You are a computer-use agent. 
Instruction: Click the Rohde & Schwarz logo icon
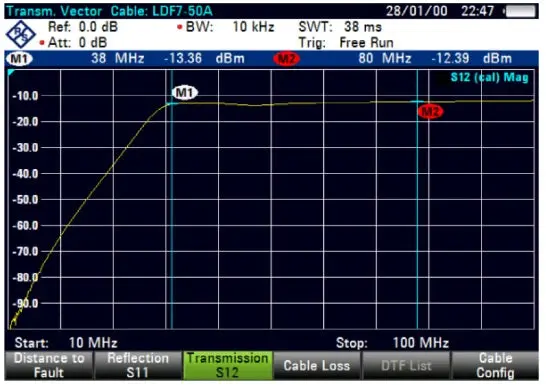click(21, 34)
